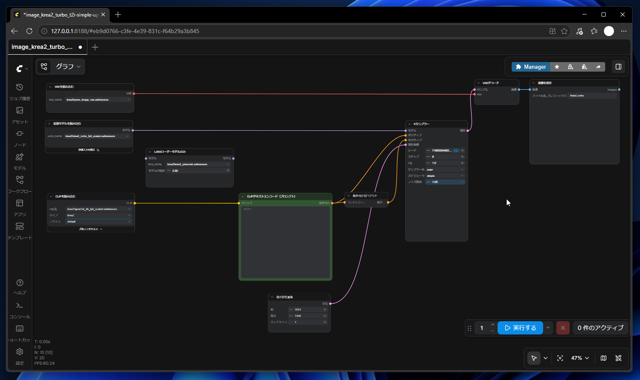Open the node library (ノード) panel
This screenshot has height=380, width=640.
pyautogui.click(x=20, y=138)
